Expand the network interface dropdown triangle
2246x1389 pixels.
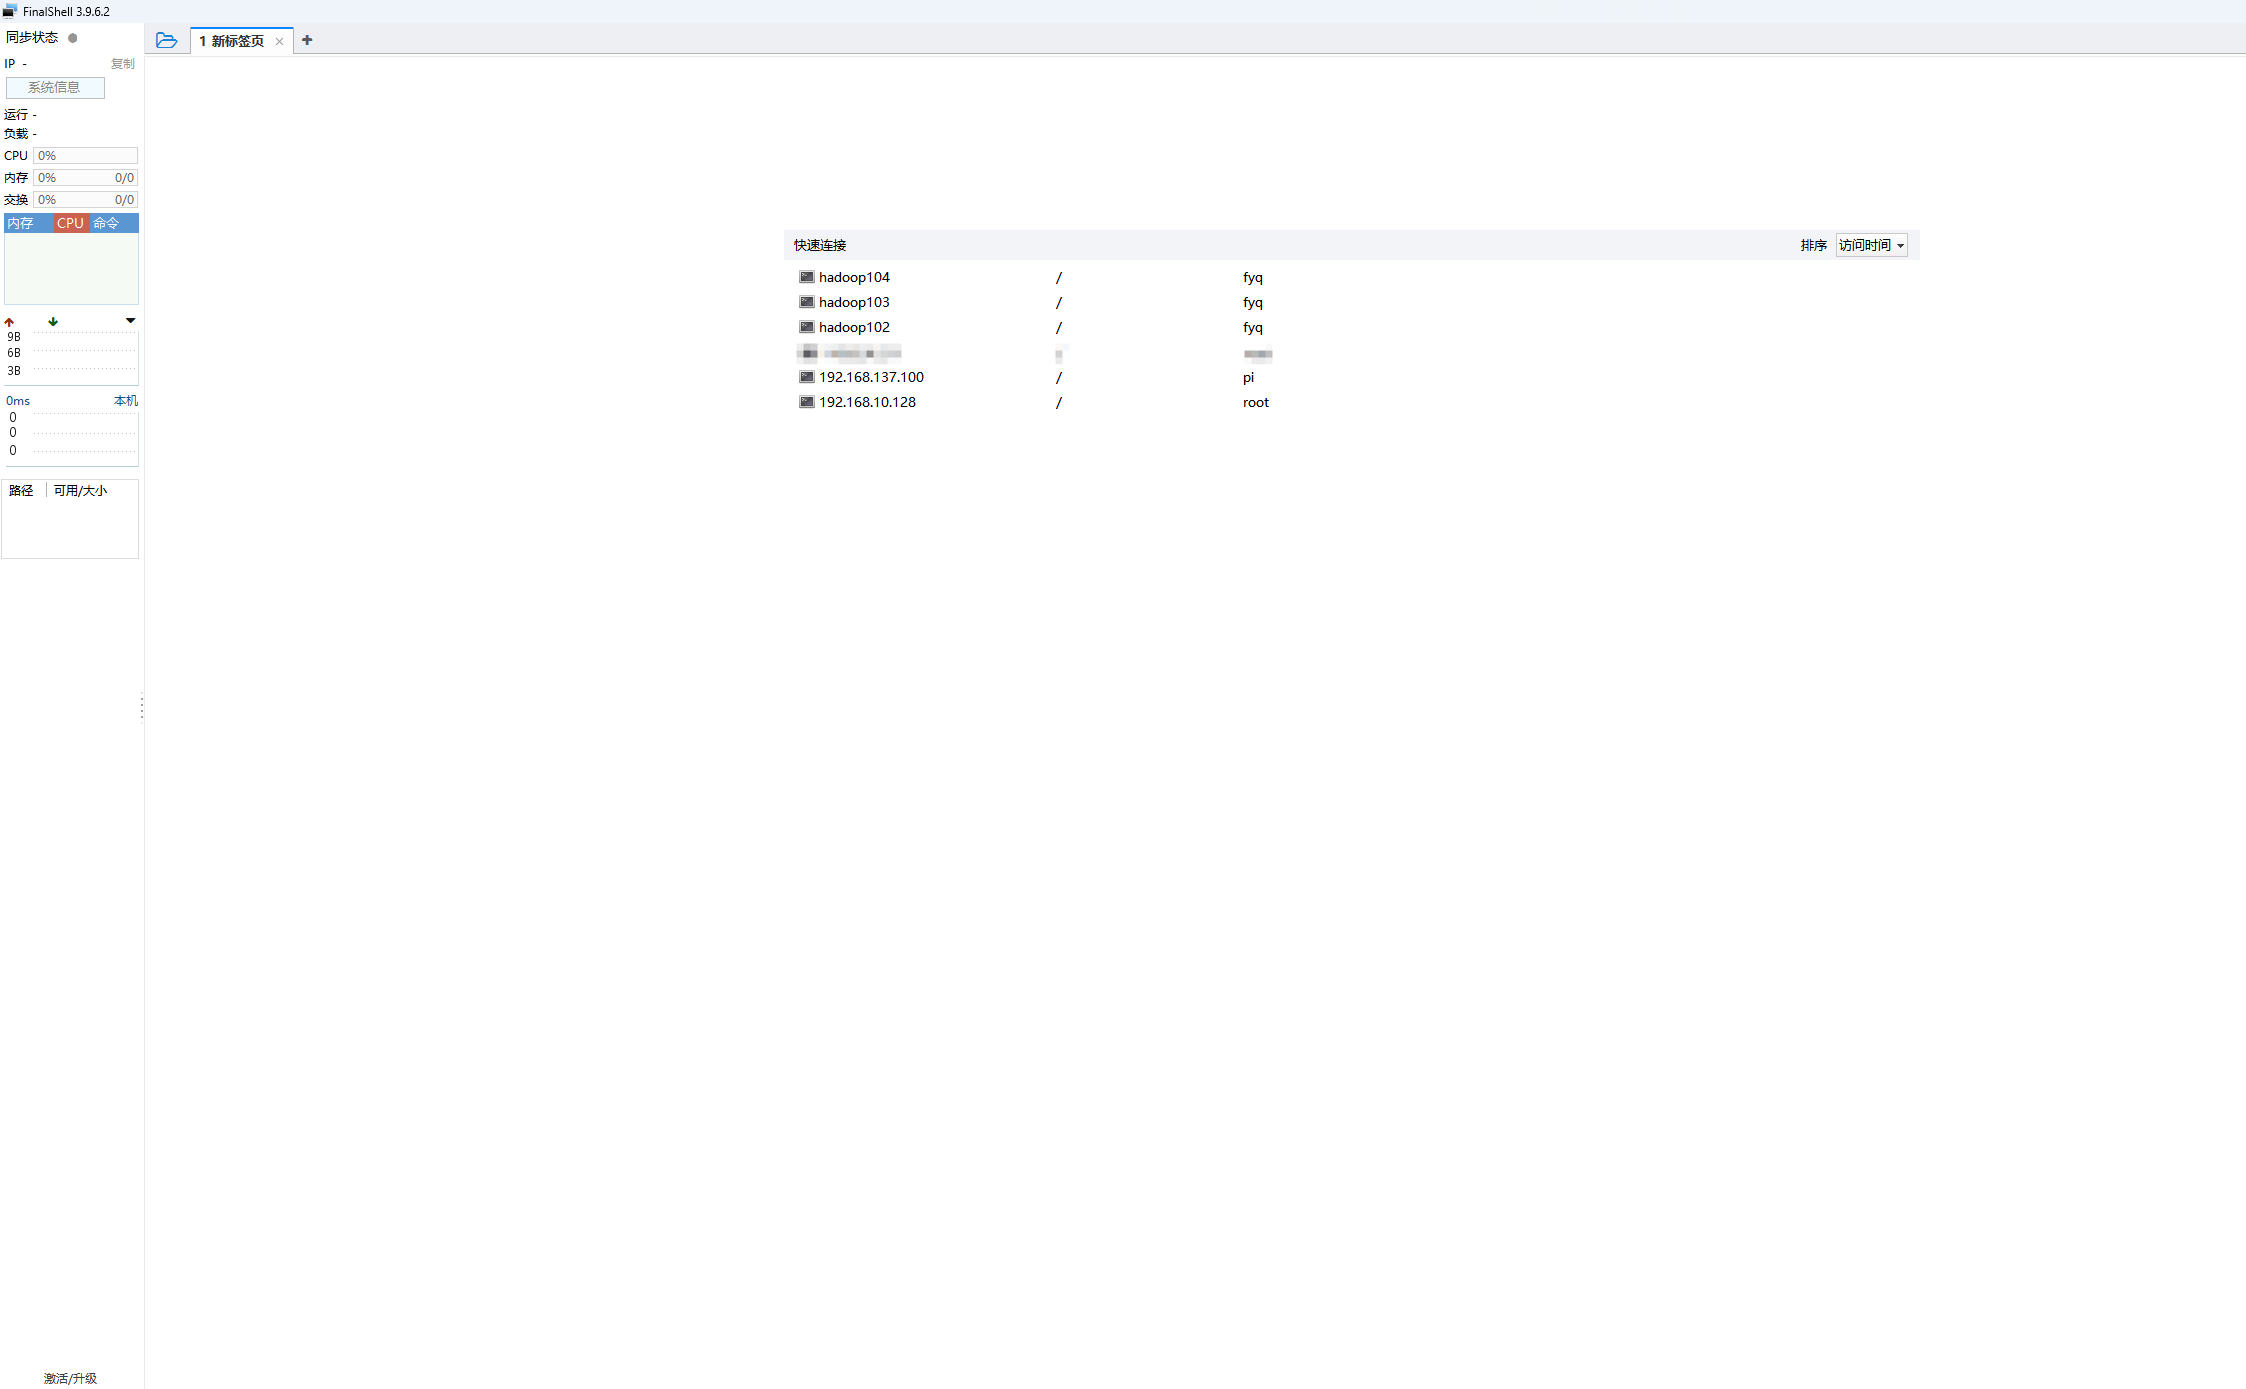[x=130, y=321]
